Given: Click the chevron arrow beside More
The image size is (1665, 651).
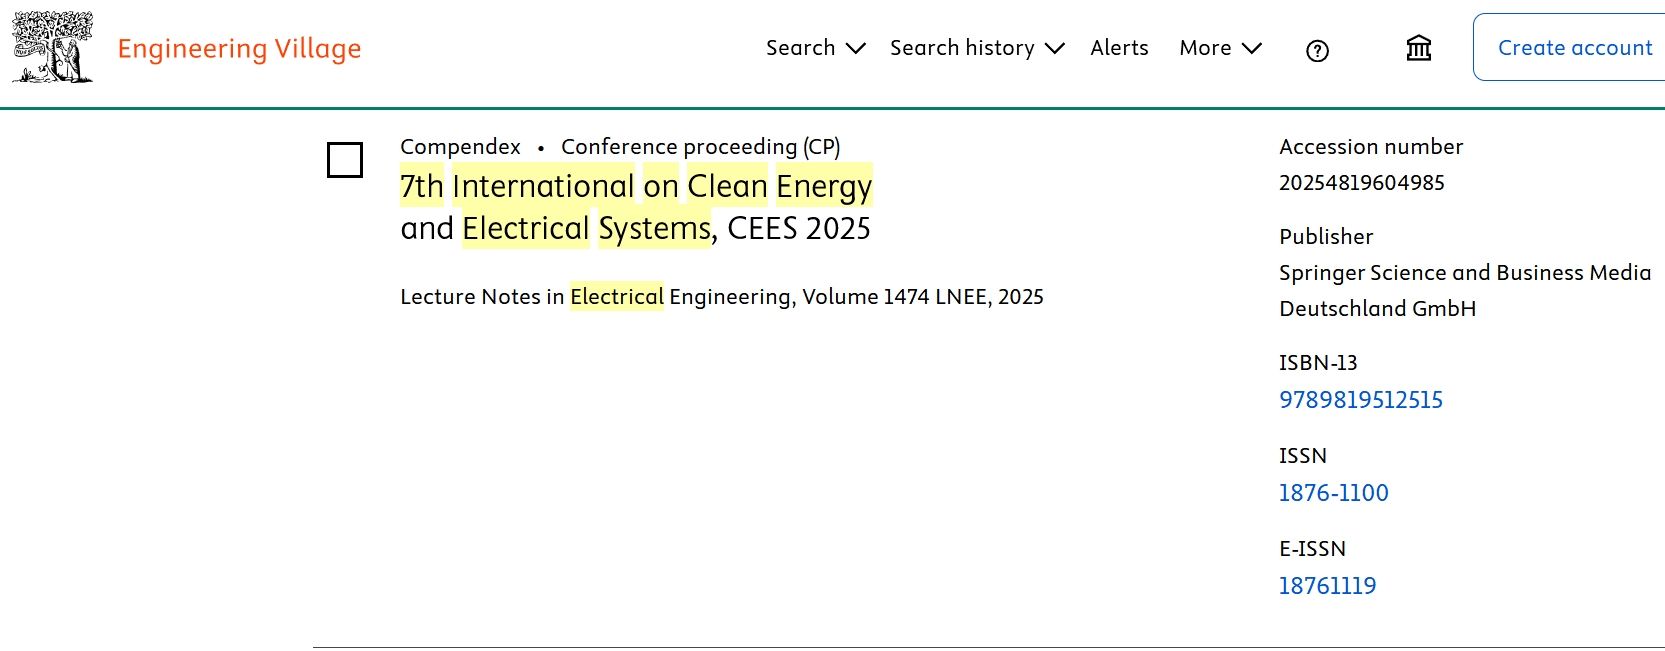Looking at the screenshot, I should pos(1252,48).
